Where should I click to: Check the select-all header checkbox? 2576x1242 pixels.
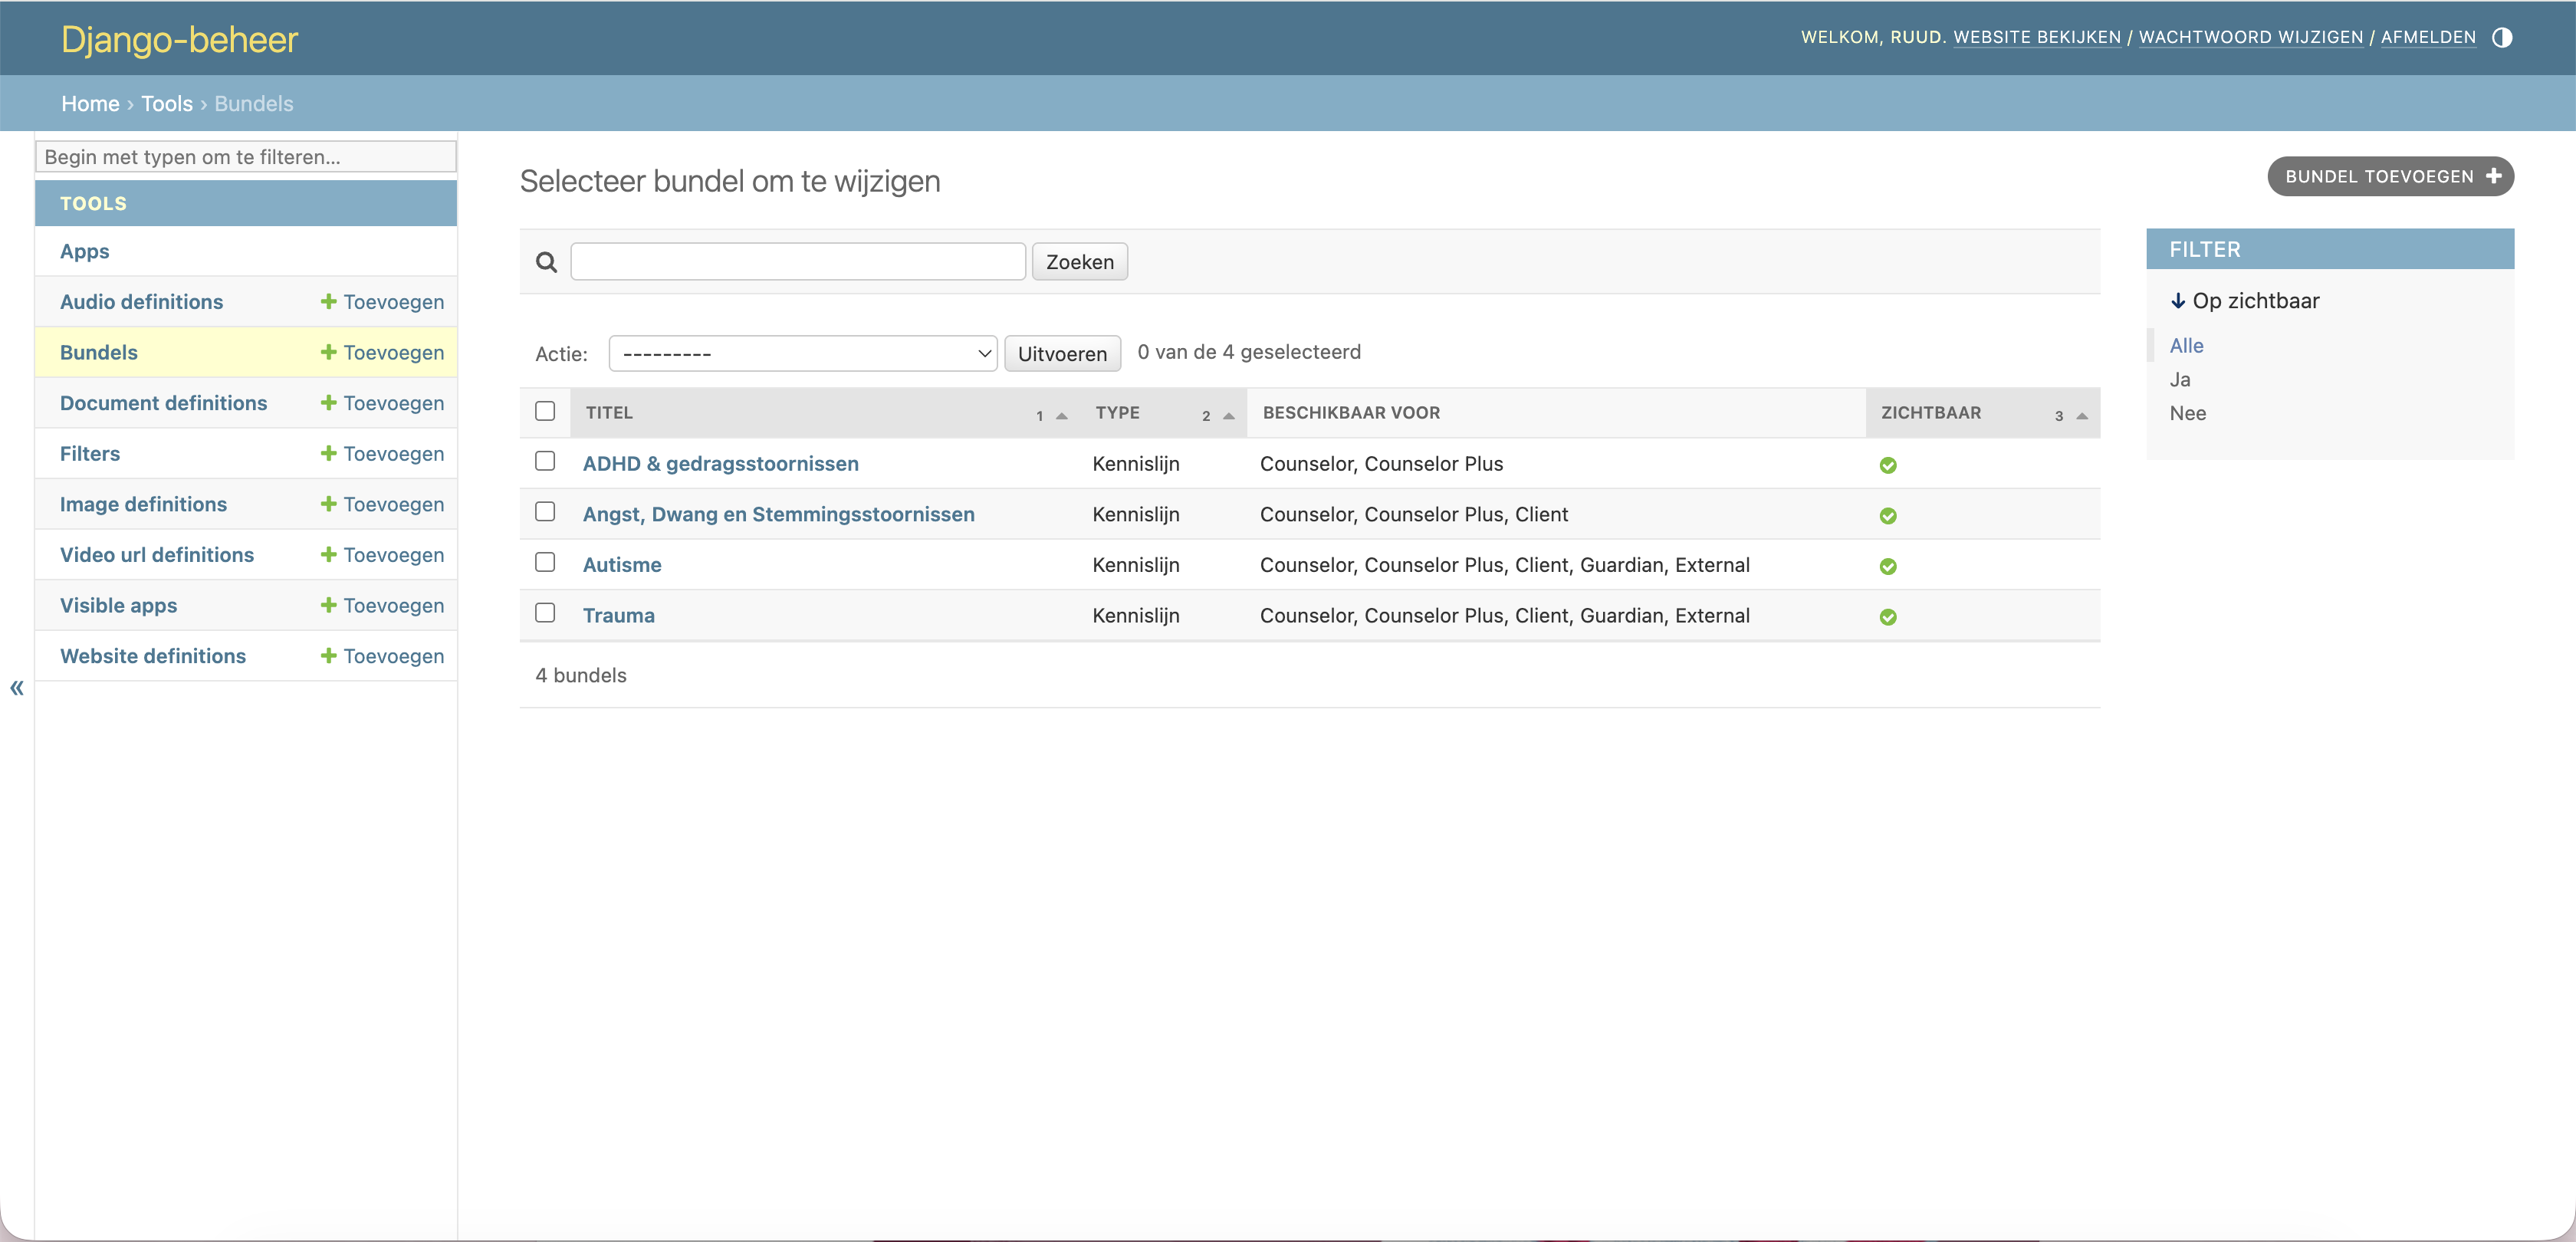click(x=545, y=411)
